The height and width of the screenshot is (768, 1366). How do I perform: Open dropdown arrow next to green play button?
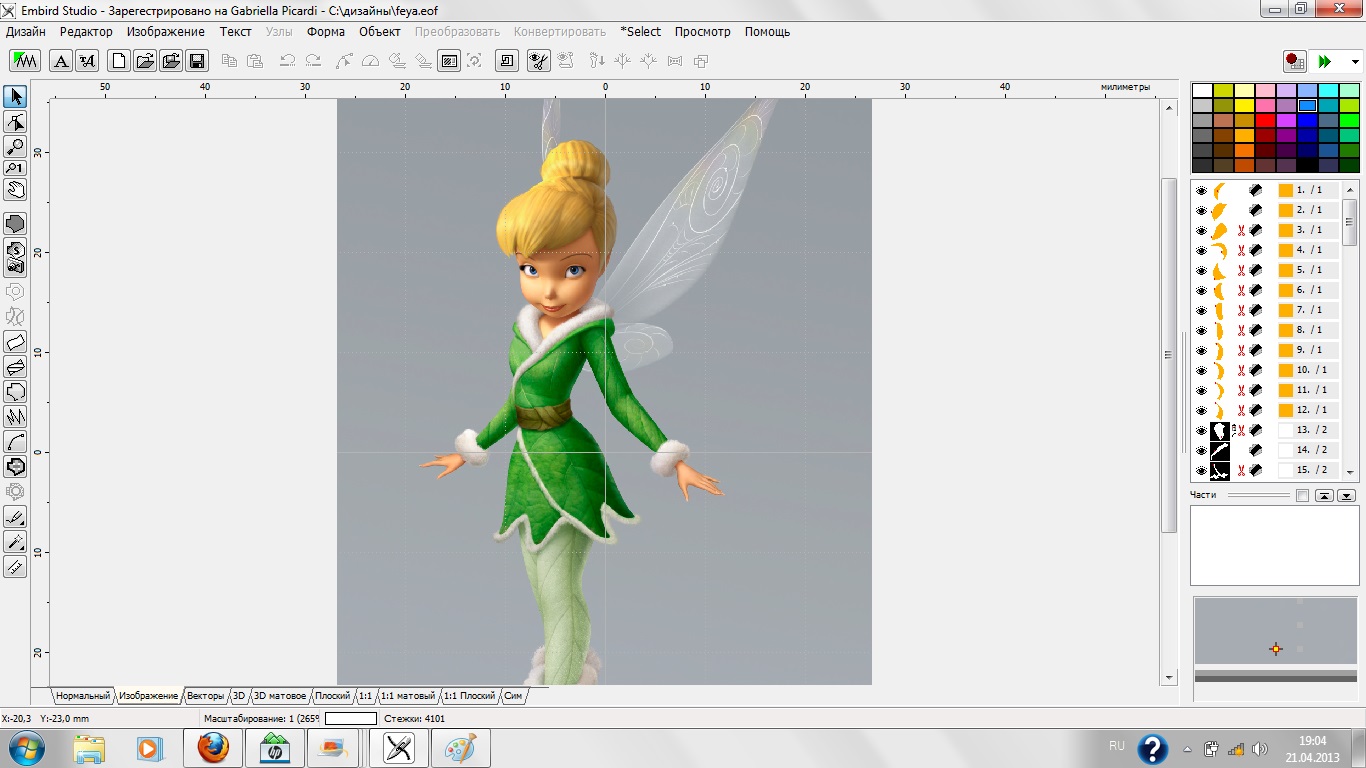click(x=1355, y=62)
